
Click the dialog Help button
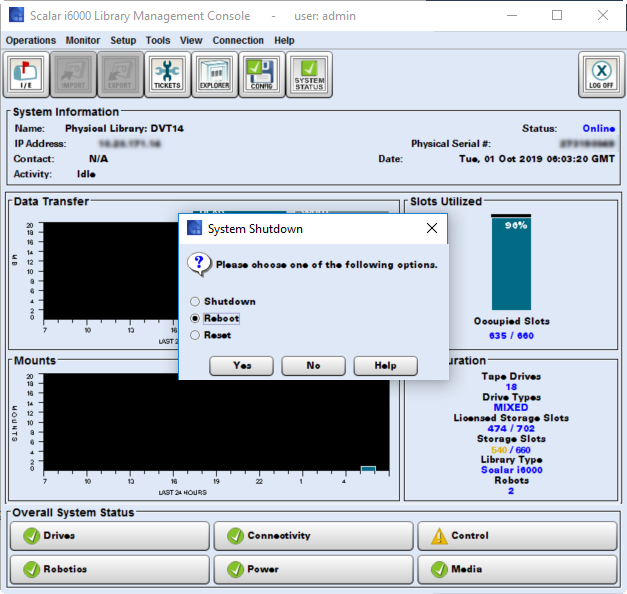(x=385, y=366)
